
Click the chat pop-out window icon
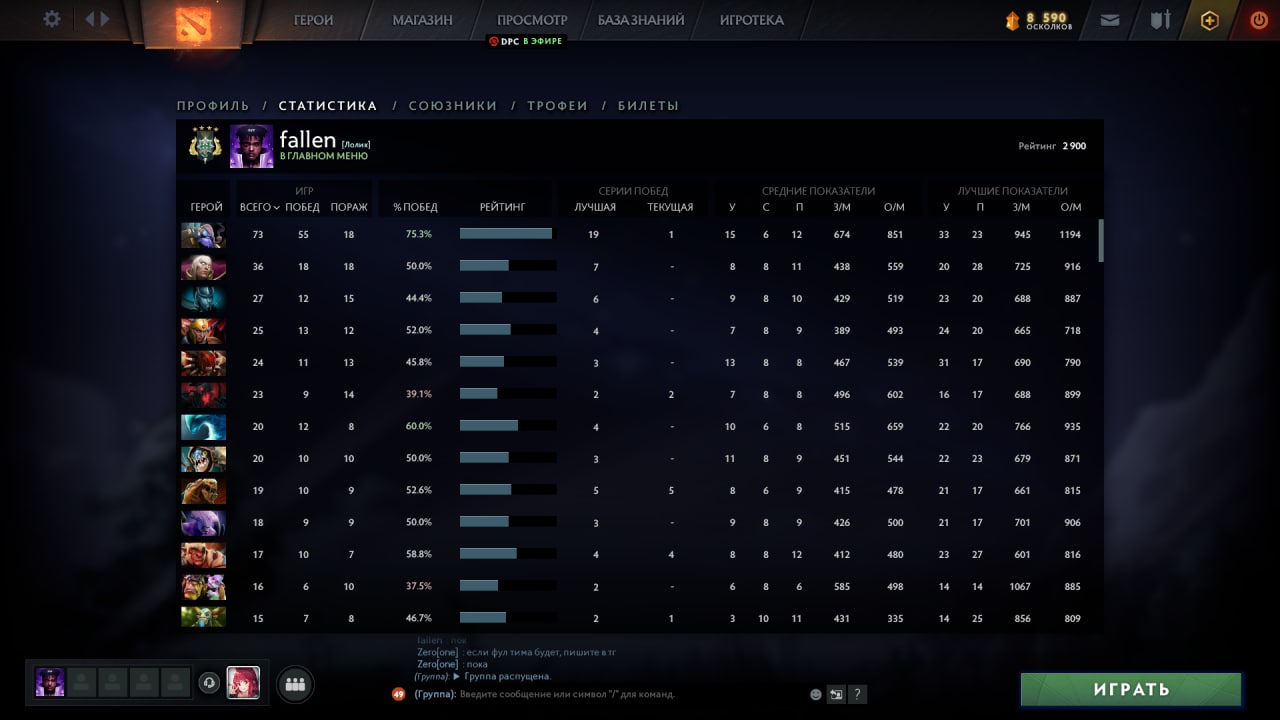[x=837, y=694]
